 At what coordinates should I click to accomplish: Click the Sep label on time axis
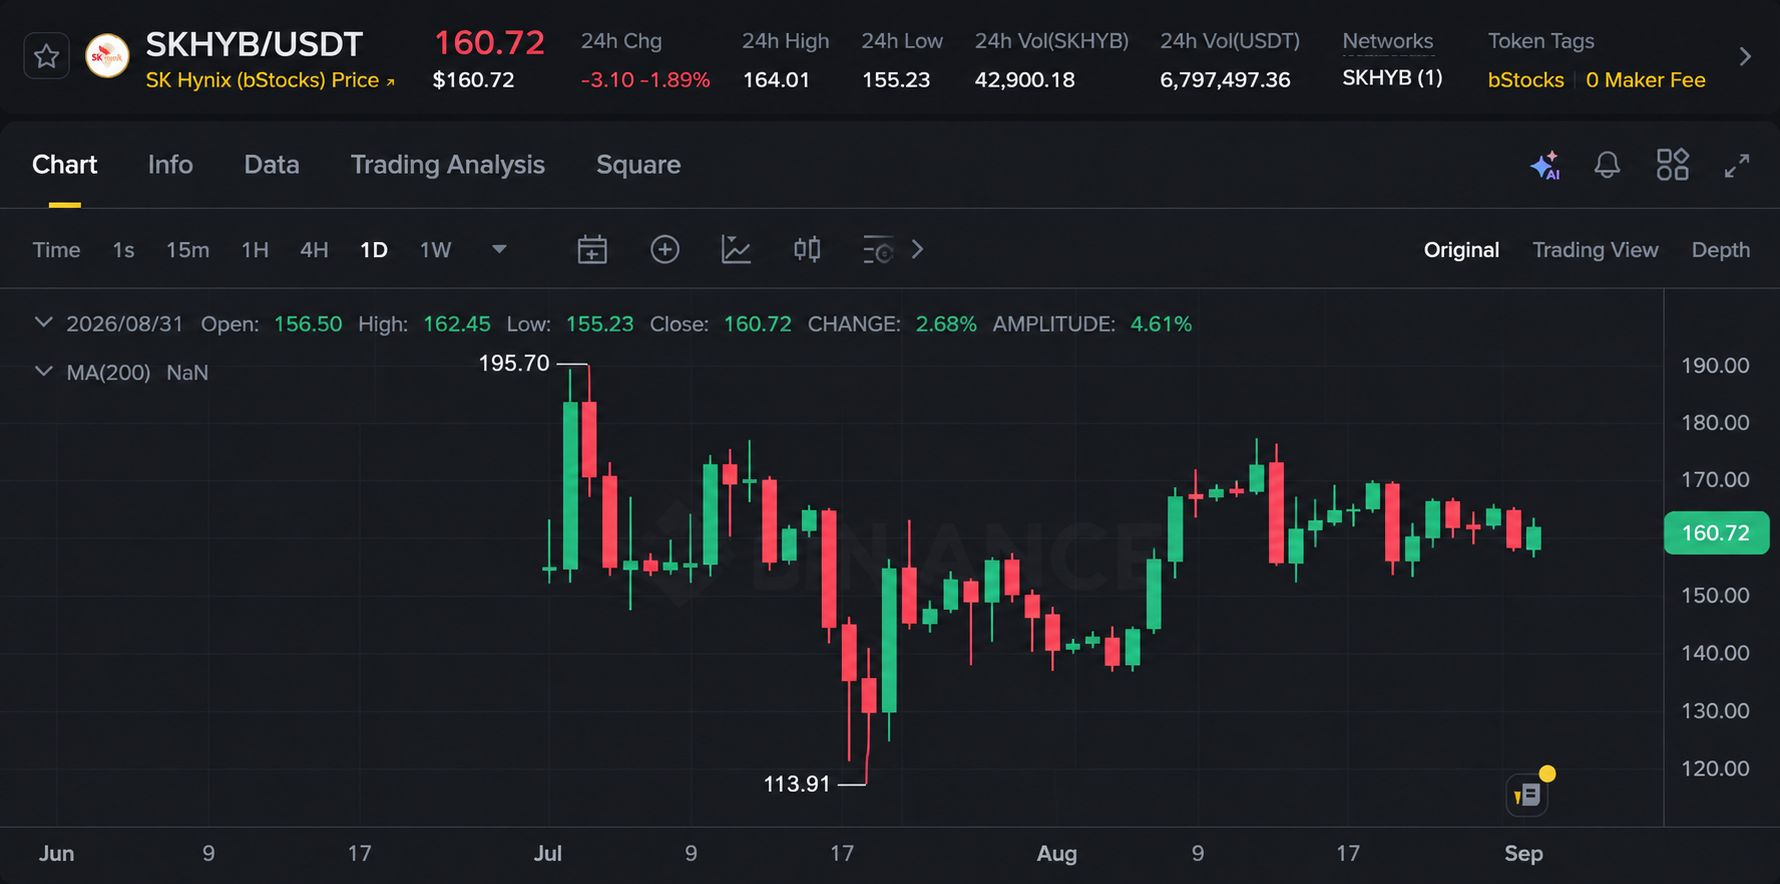click(x=1524, y=854)
